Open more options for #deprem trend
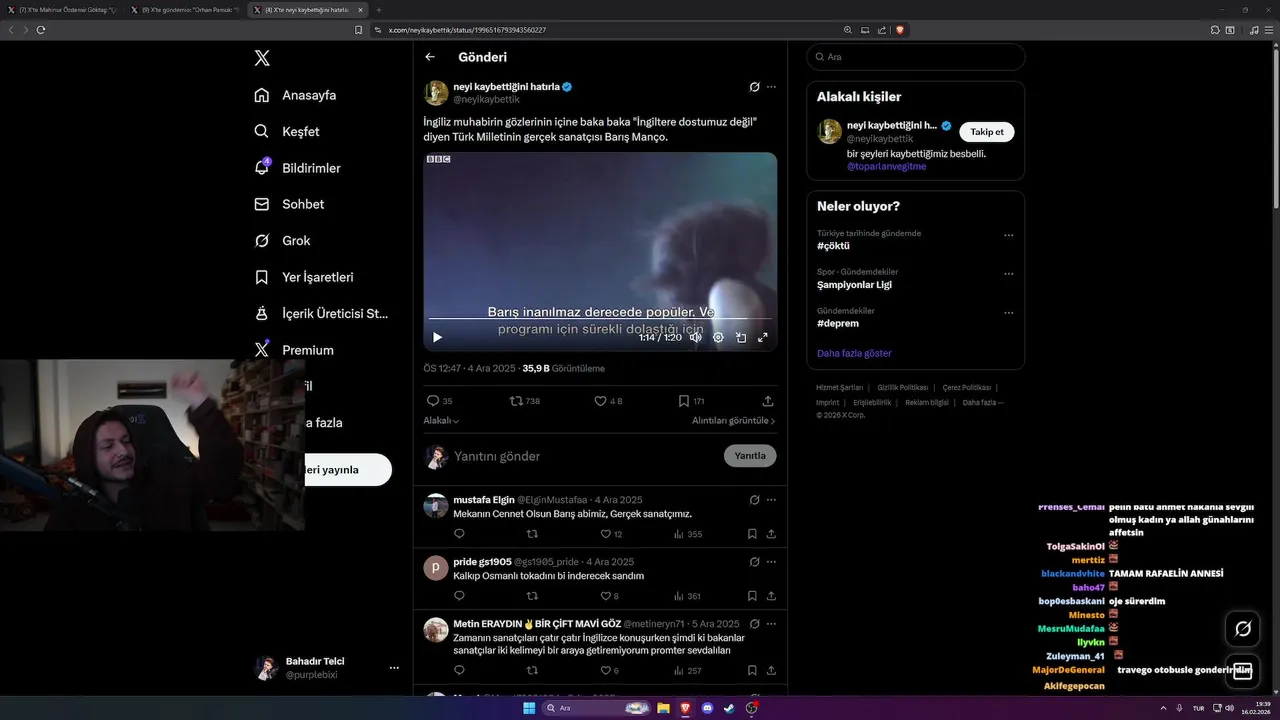Screen dimensions: 1280x720 point(1008,312)
